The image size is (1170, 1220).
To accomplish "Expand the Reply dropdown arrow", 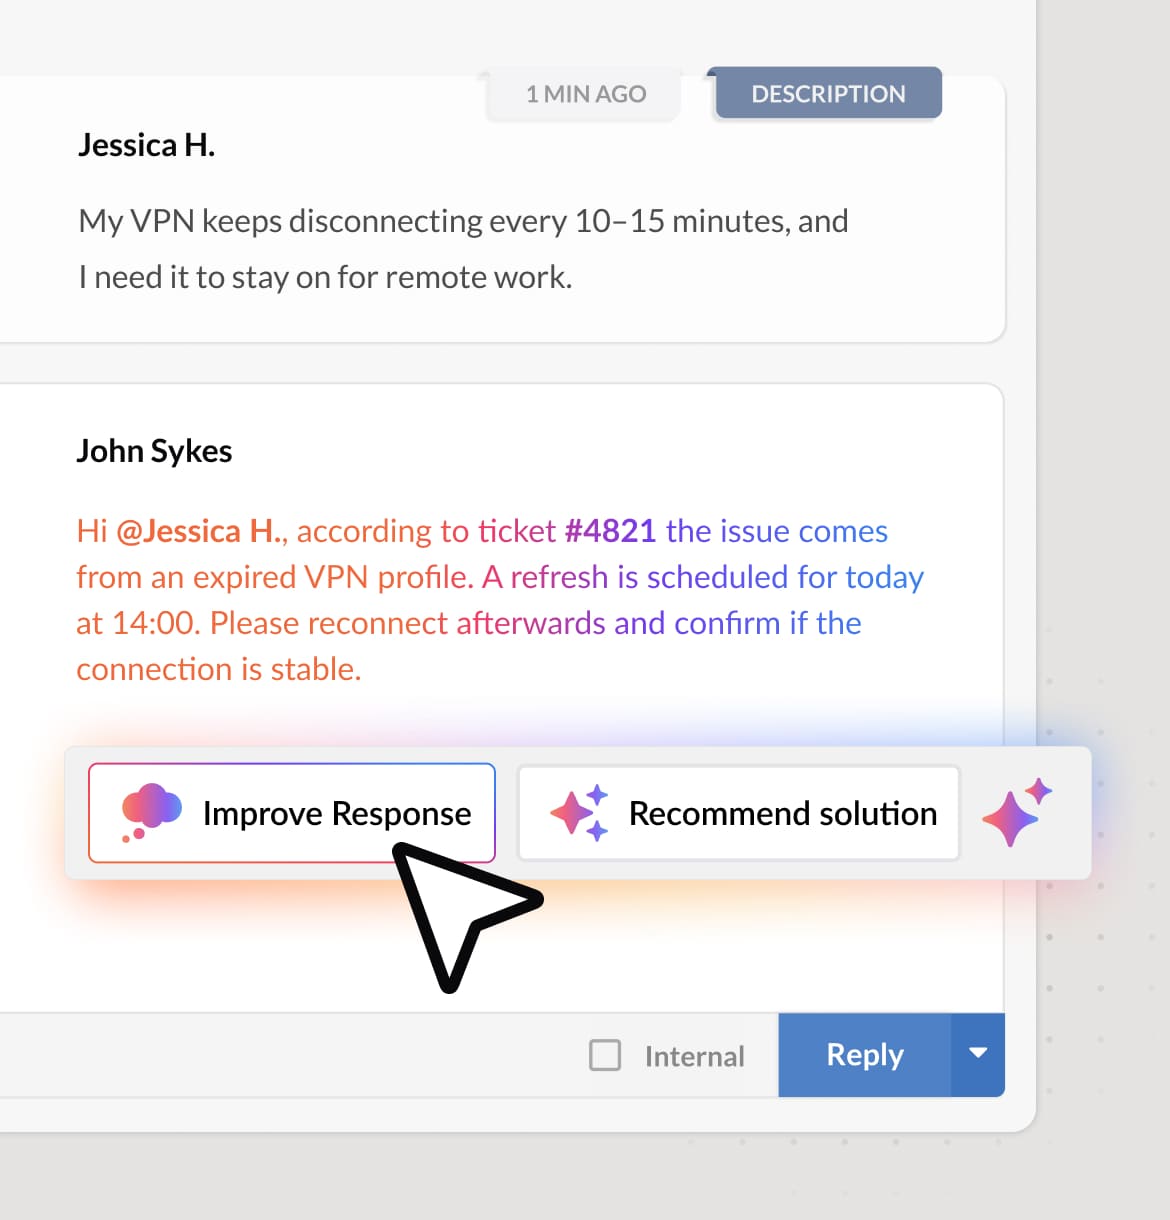I will pyautogui.click(x=978, y=1054).
